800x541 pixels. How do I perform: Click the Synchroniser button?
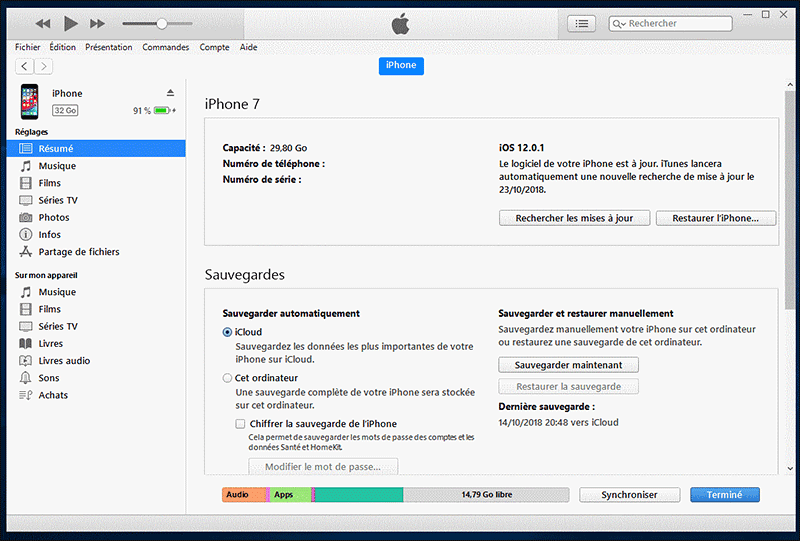[x=629, y=495]
